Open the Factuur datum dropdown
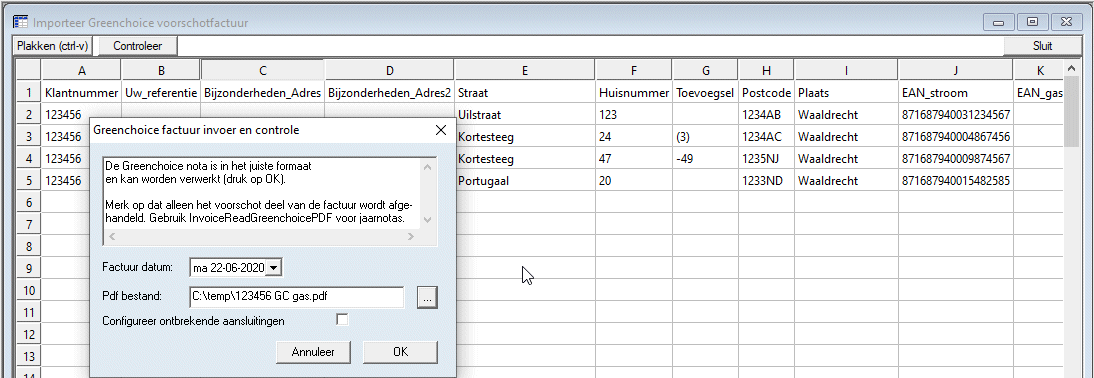The width and height of the screenshot is (1094, 378). coord(274,267)
